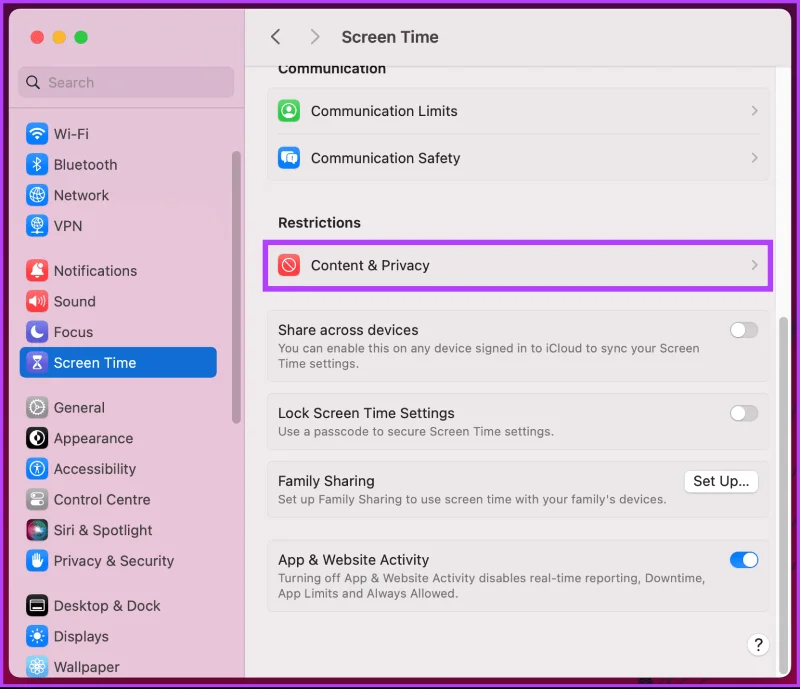This screenshot has width=800, height=689.
Task: Click the Bluetooth icon in sidebar
Action: (37, 164)
